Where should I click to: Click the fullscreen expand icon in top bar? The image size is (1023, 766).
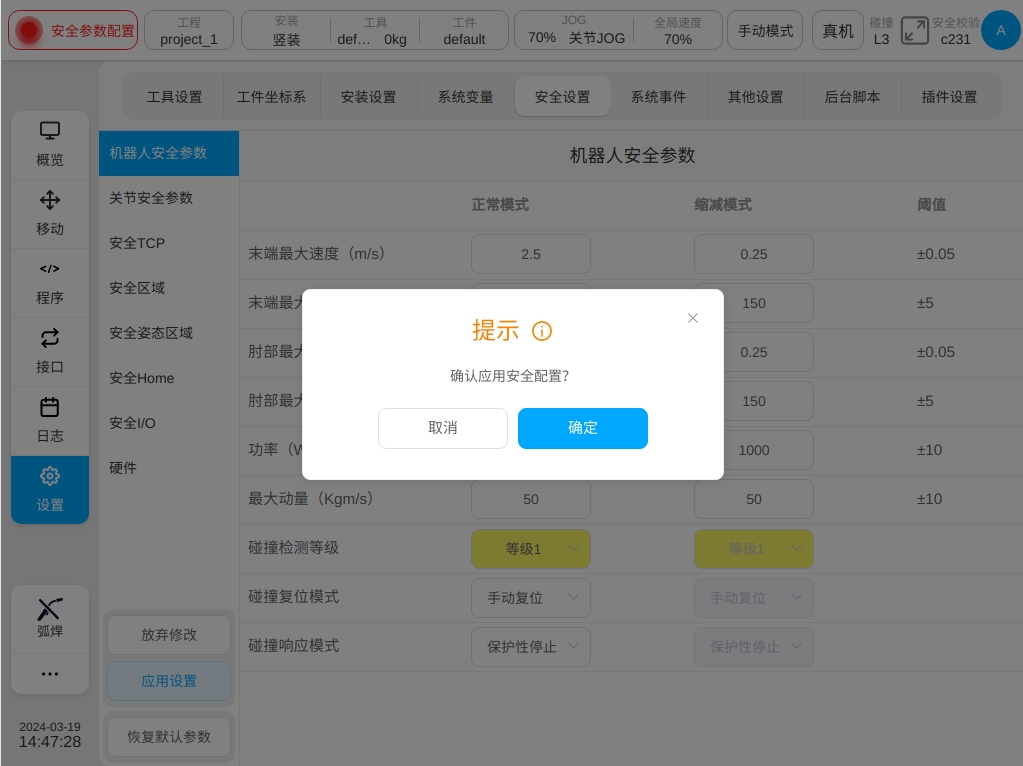[x=914, y=30]
